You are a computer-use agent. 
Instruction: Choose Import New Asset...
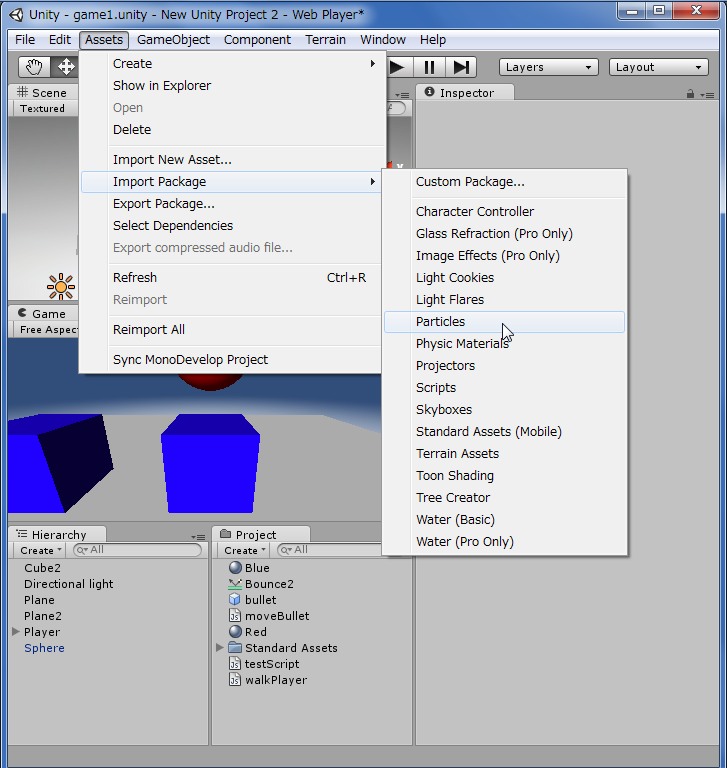coord(231,160)
